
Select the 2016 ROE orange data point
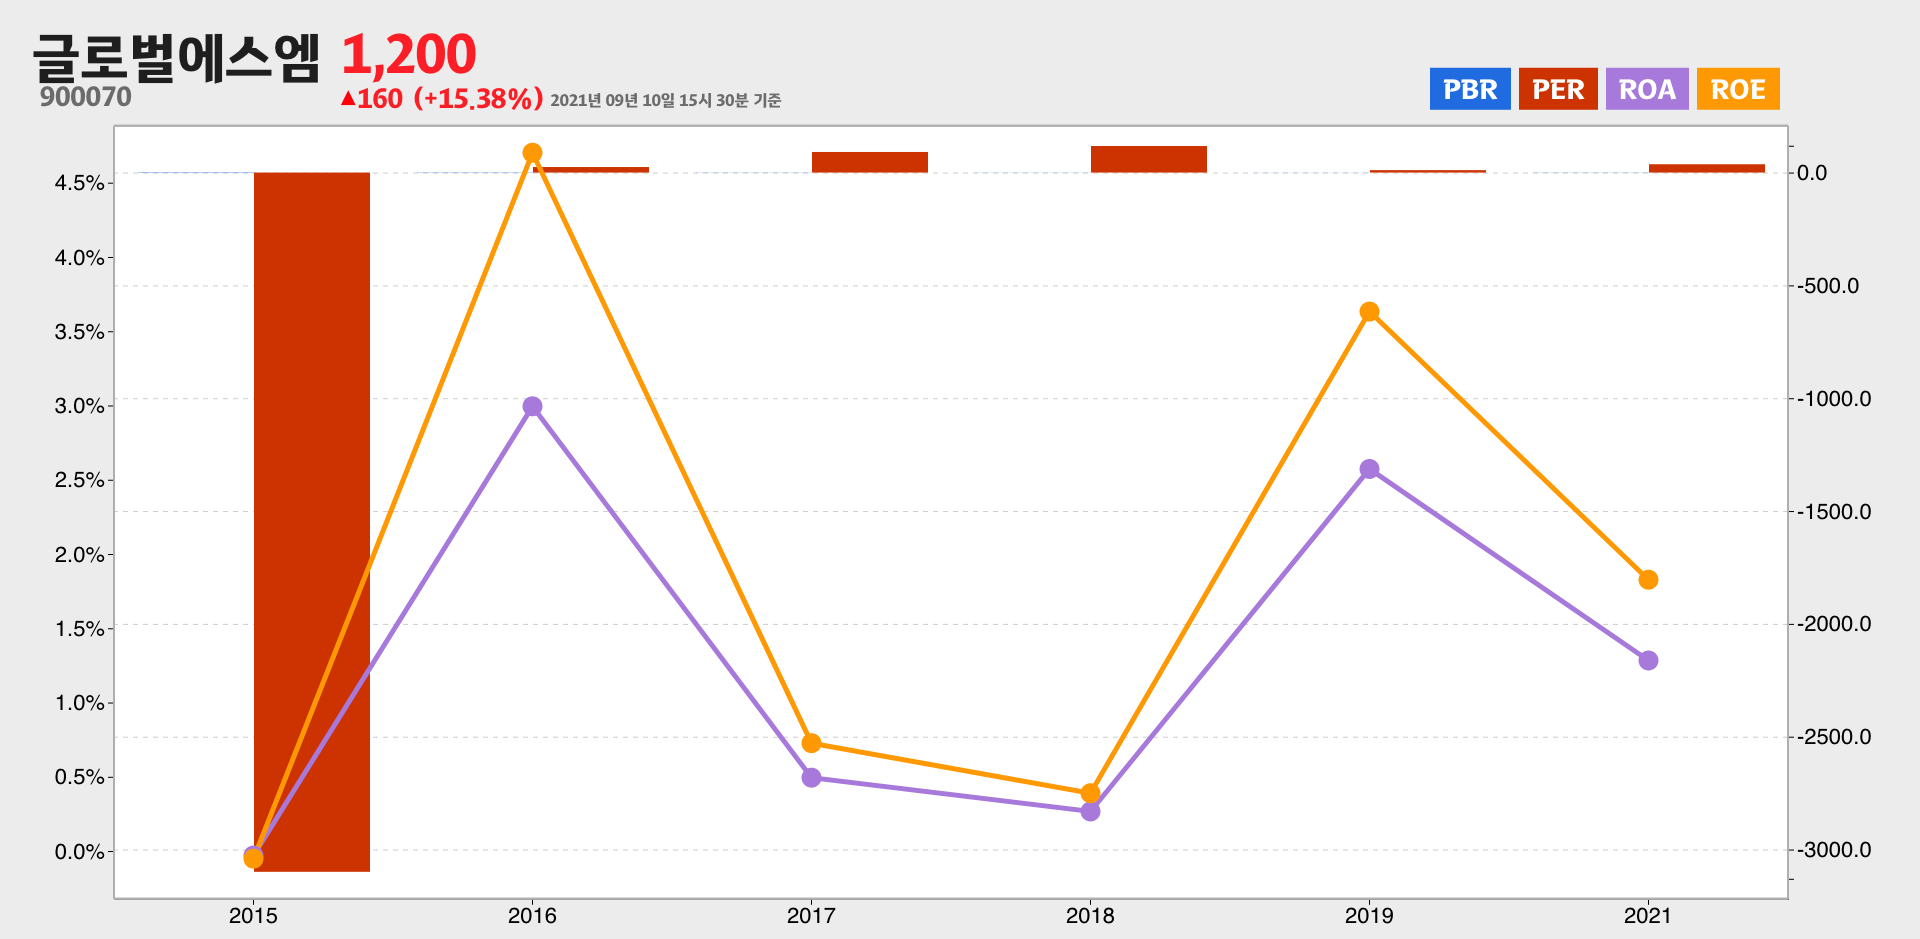tap(533, 153)
